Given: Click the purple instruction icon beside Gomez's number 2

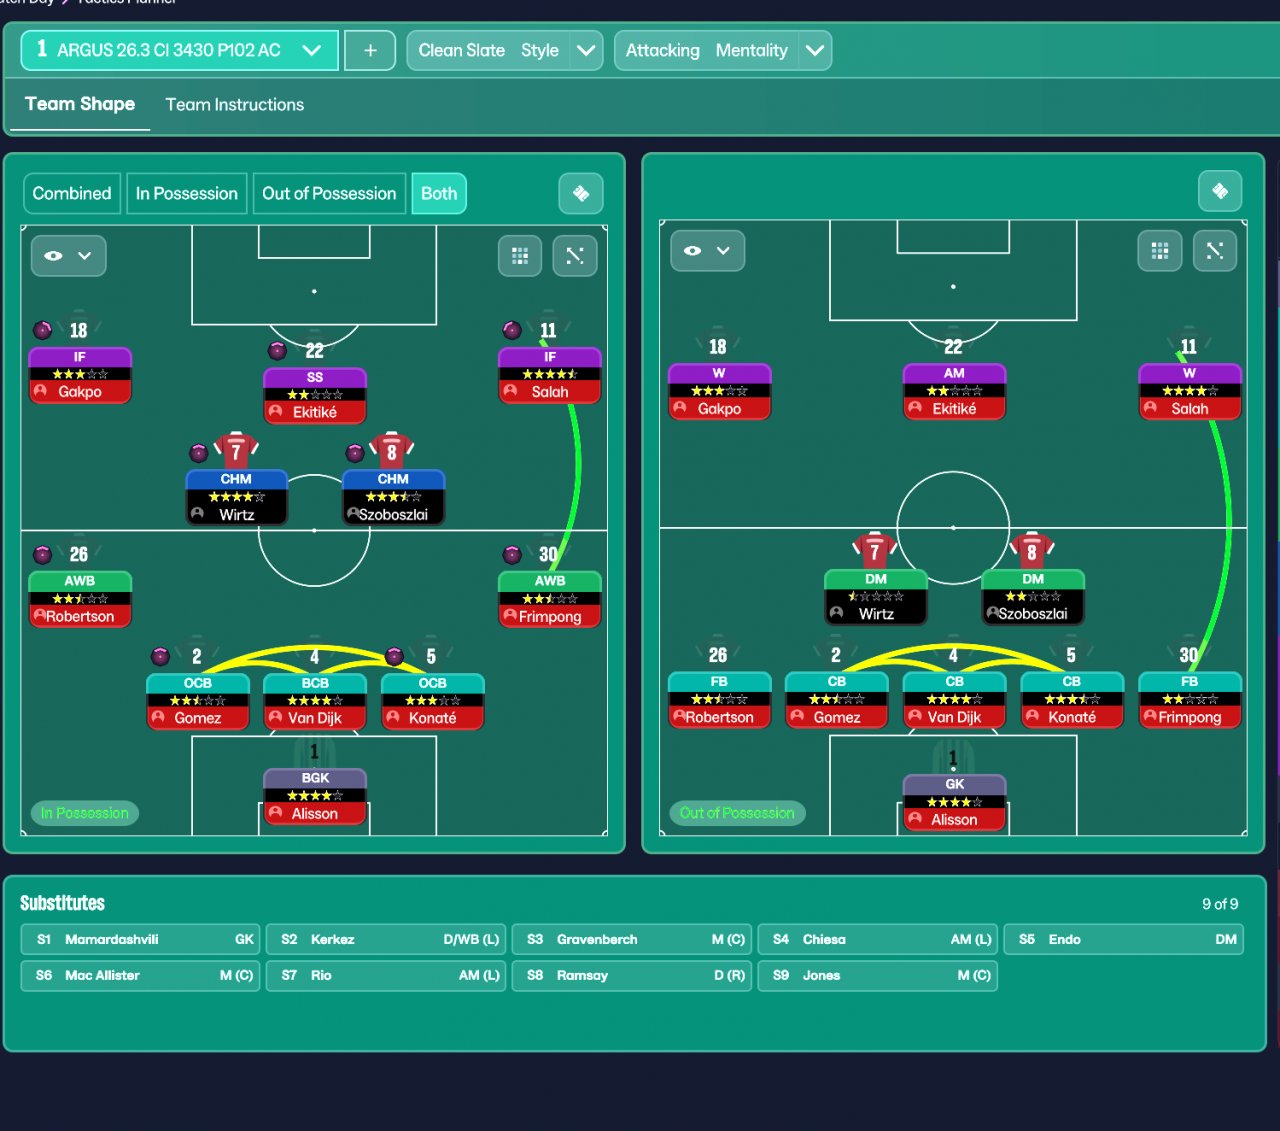Looking at the screenshot, I should click(160, 656).
